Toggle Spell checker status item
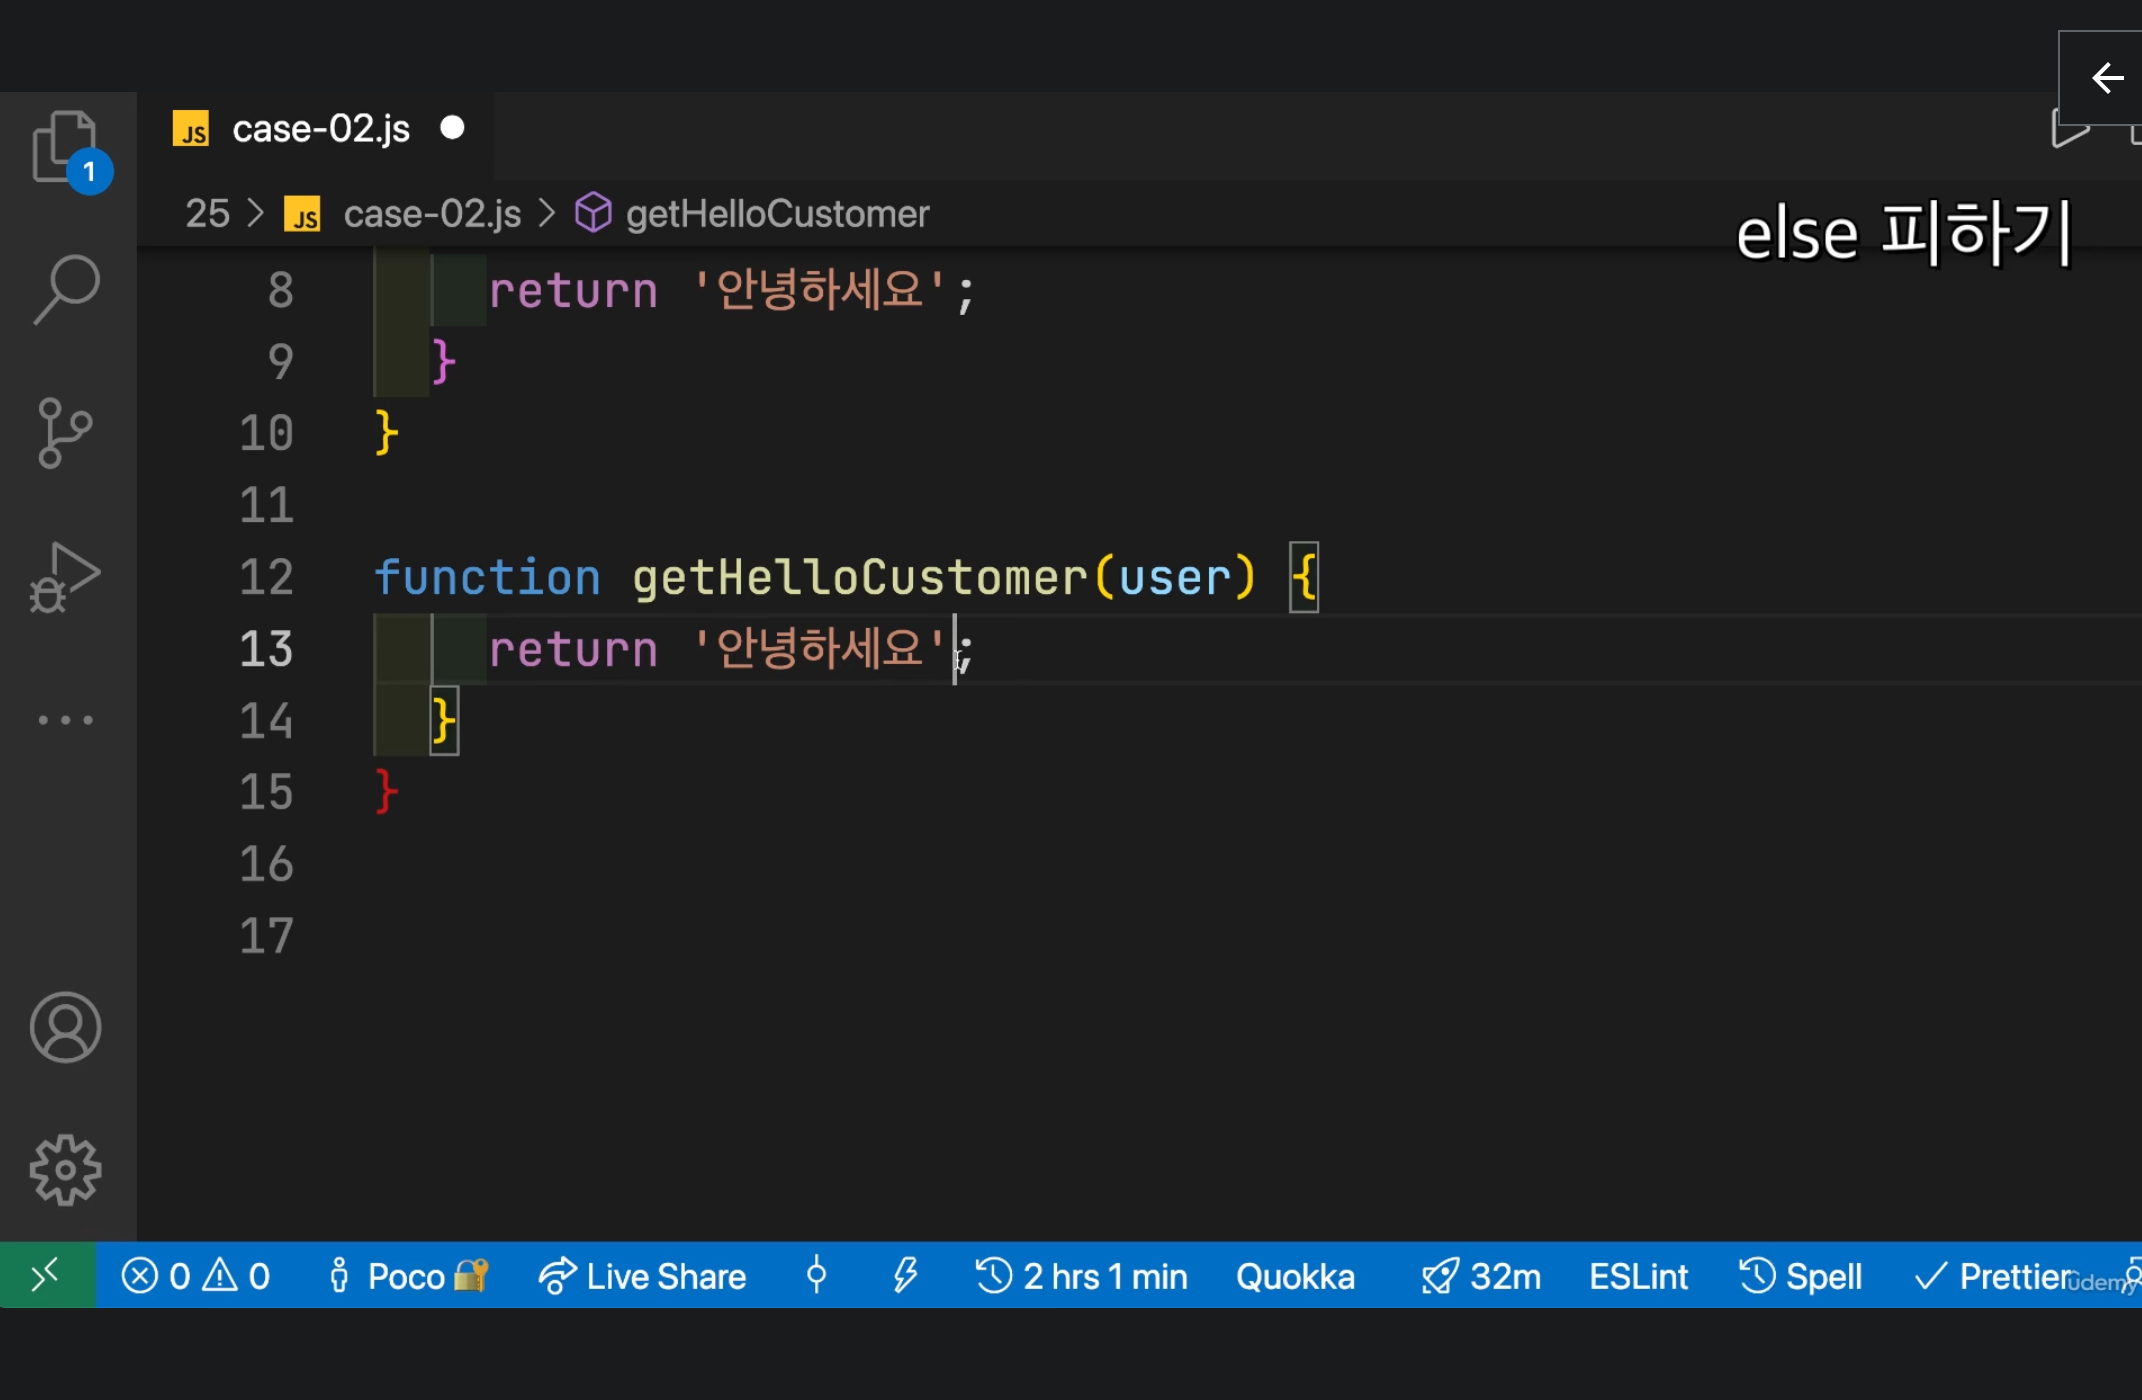2142x1400 pixels. [1801, 1276]
